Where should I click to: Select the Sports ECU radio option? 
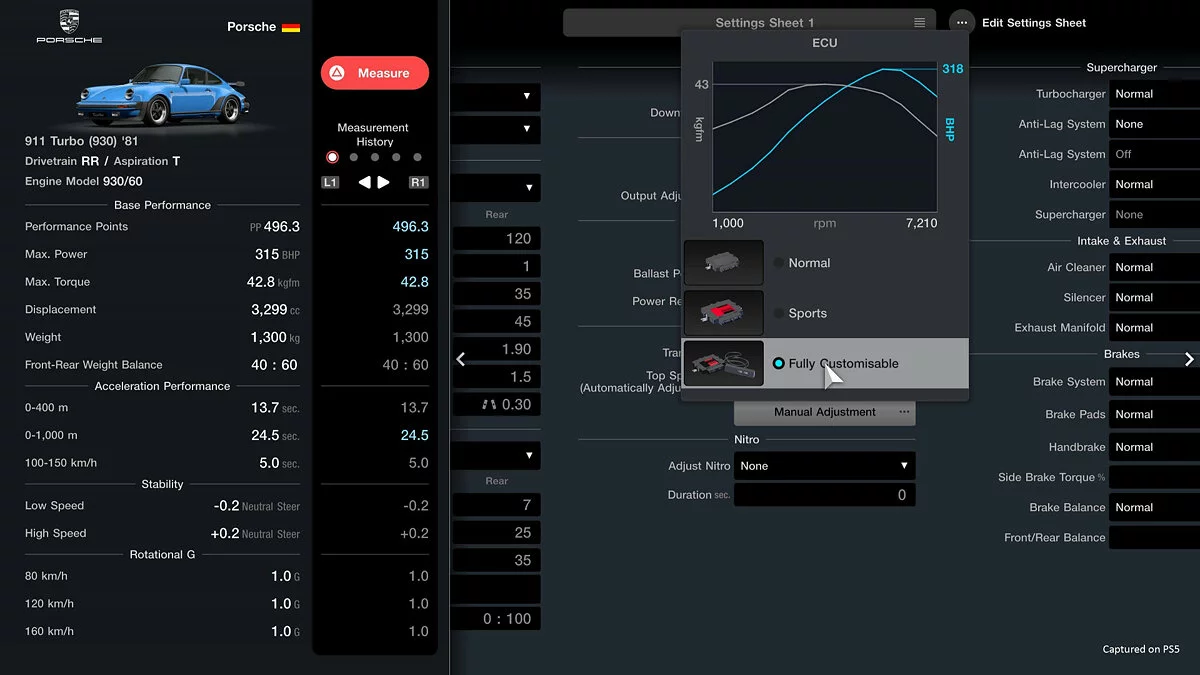779,313
